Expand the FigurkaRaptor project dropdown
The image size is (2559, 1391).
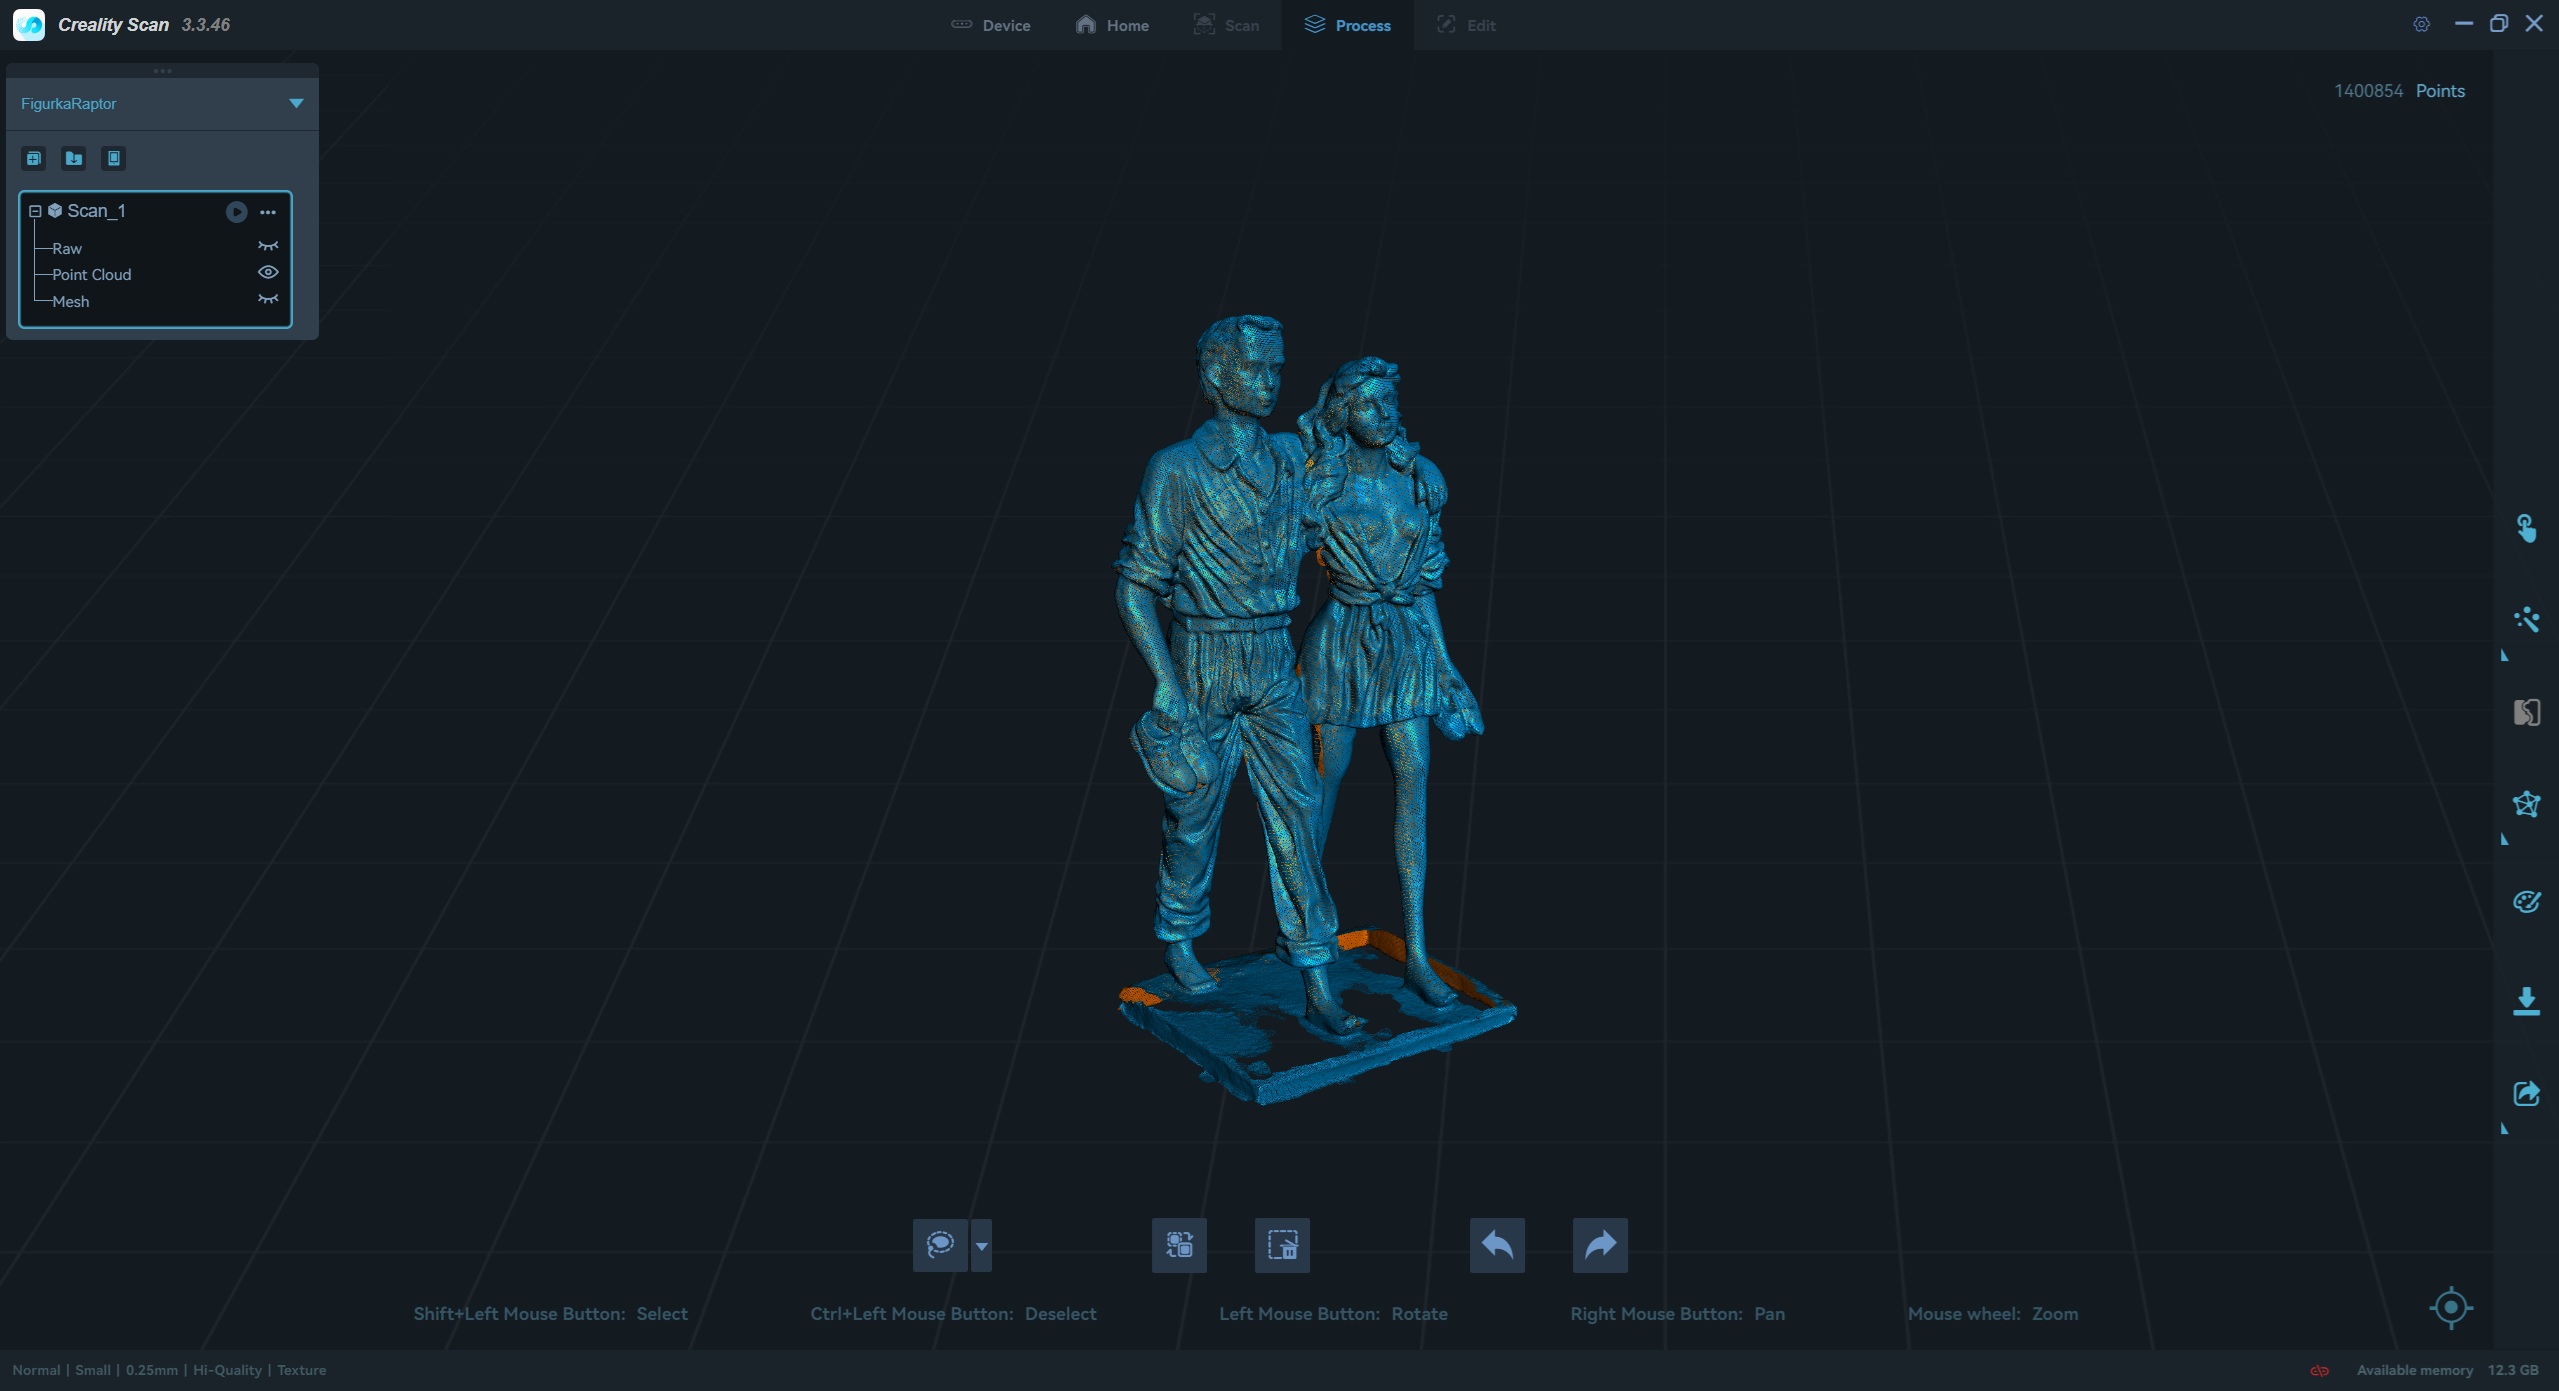pos(296,103)
